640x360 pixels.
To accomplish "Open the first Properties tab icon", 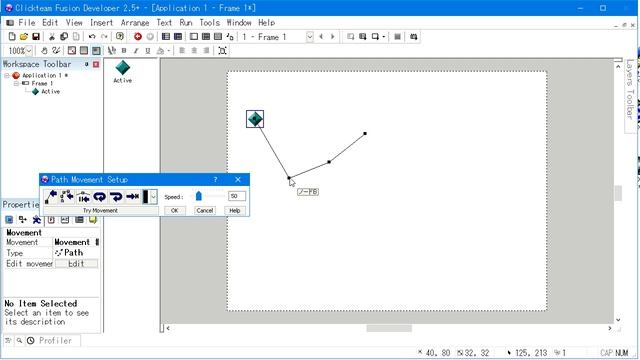I will point(9,220).
